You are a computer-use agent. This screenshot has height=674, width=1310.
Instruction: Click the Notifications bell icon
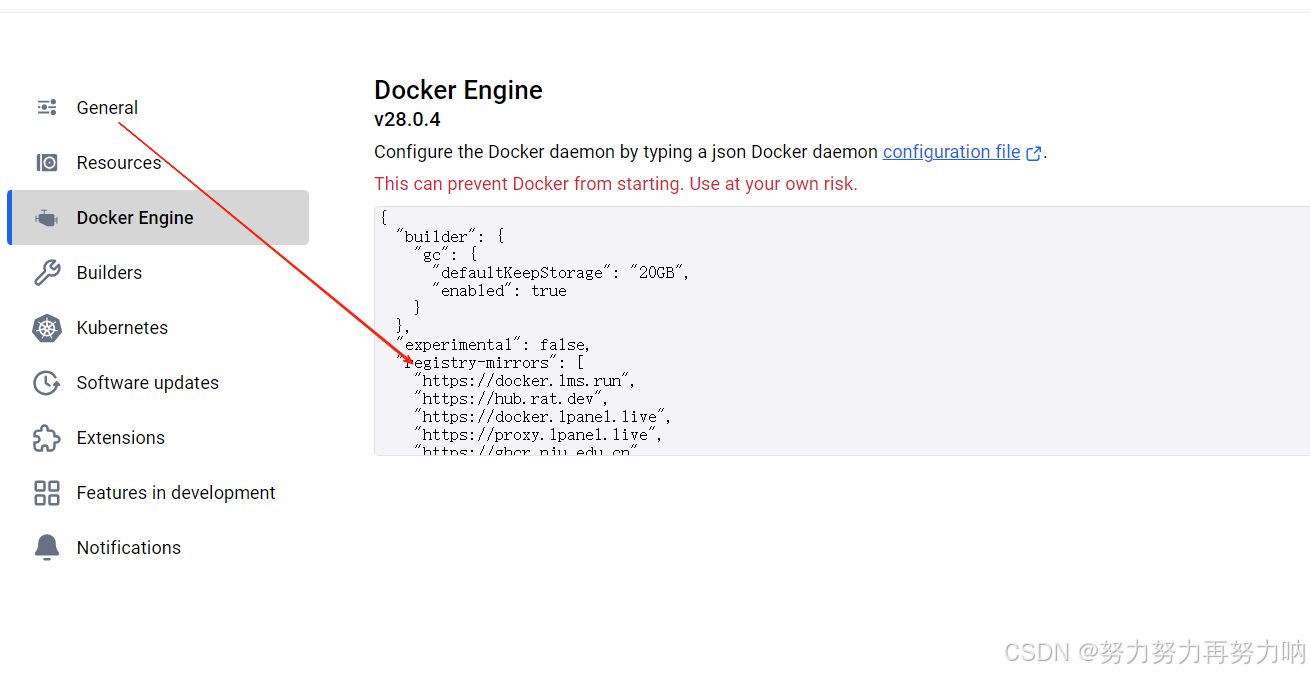pos(47,547)
